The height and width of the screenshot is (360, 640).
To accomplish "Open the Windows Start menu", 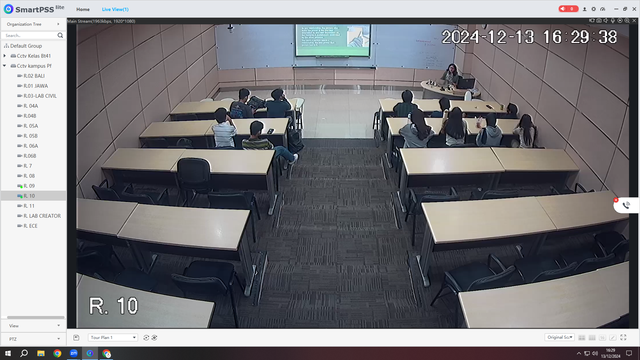I will [8, 353].
